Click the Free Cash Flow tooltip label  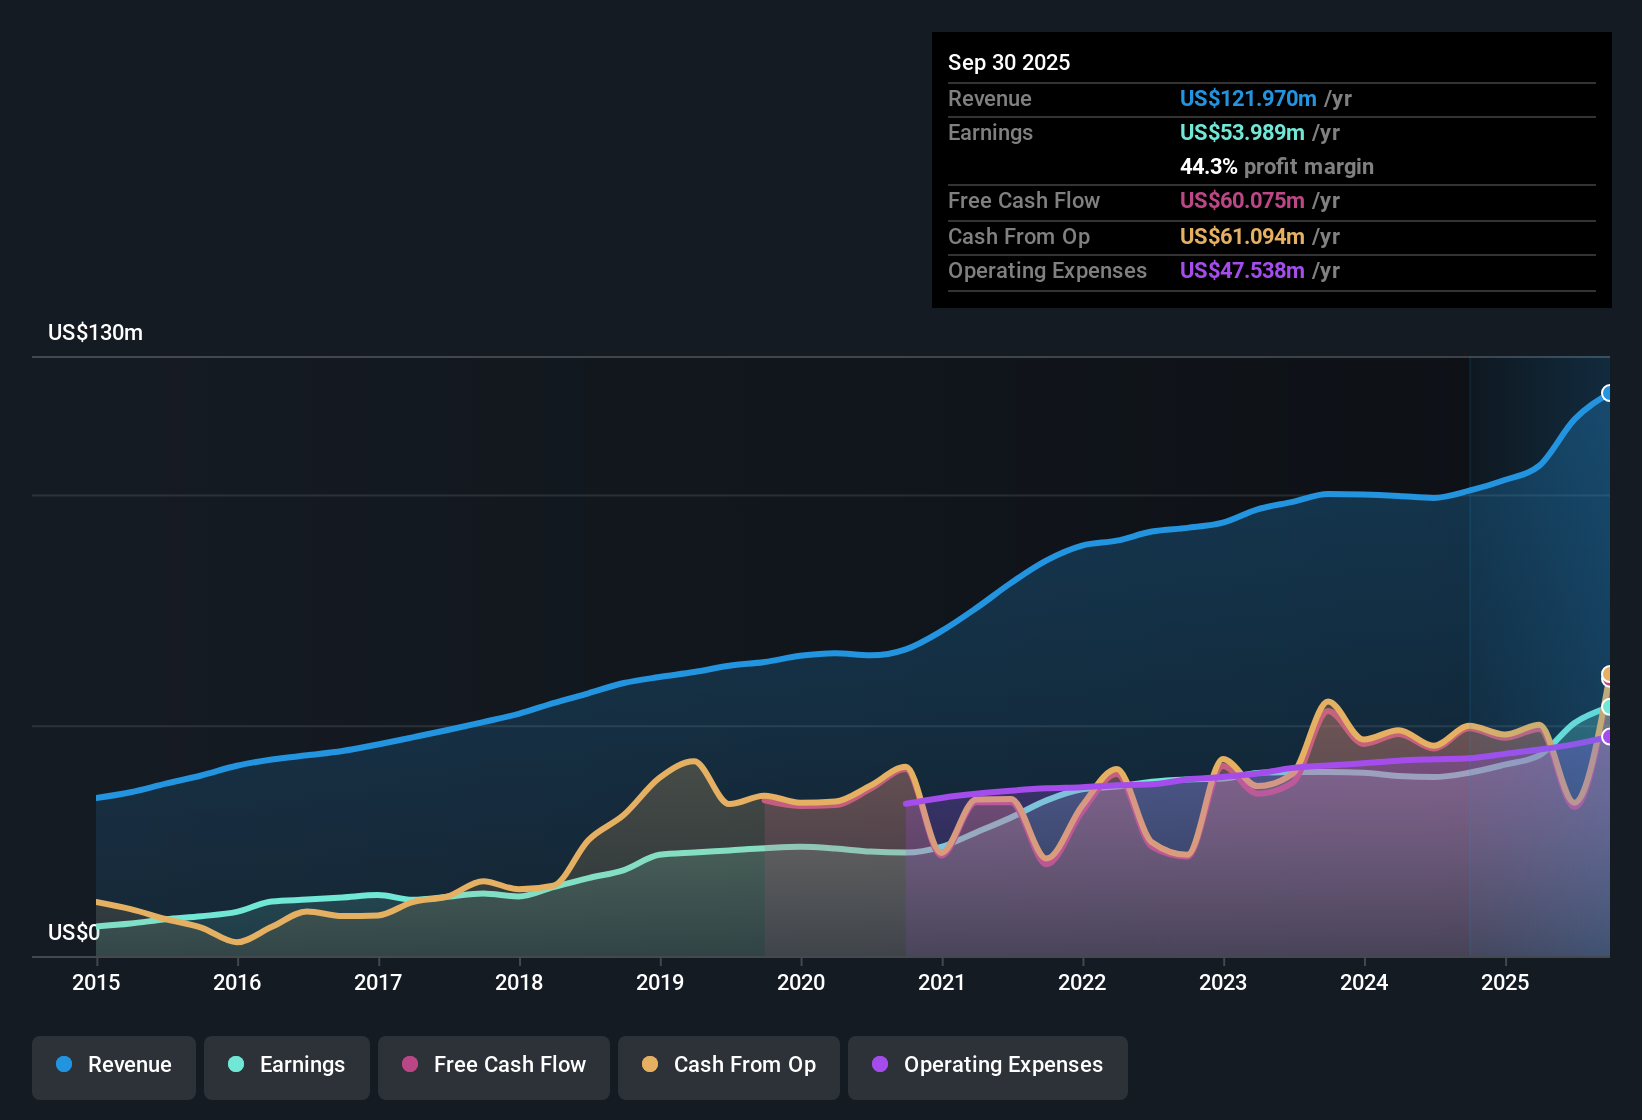[1024, 200]
